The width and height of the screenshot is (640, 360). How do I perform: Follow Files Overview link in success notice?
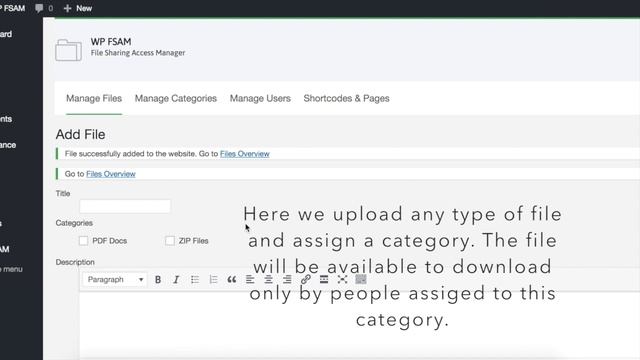[245, 154]
